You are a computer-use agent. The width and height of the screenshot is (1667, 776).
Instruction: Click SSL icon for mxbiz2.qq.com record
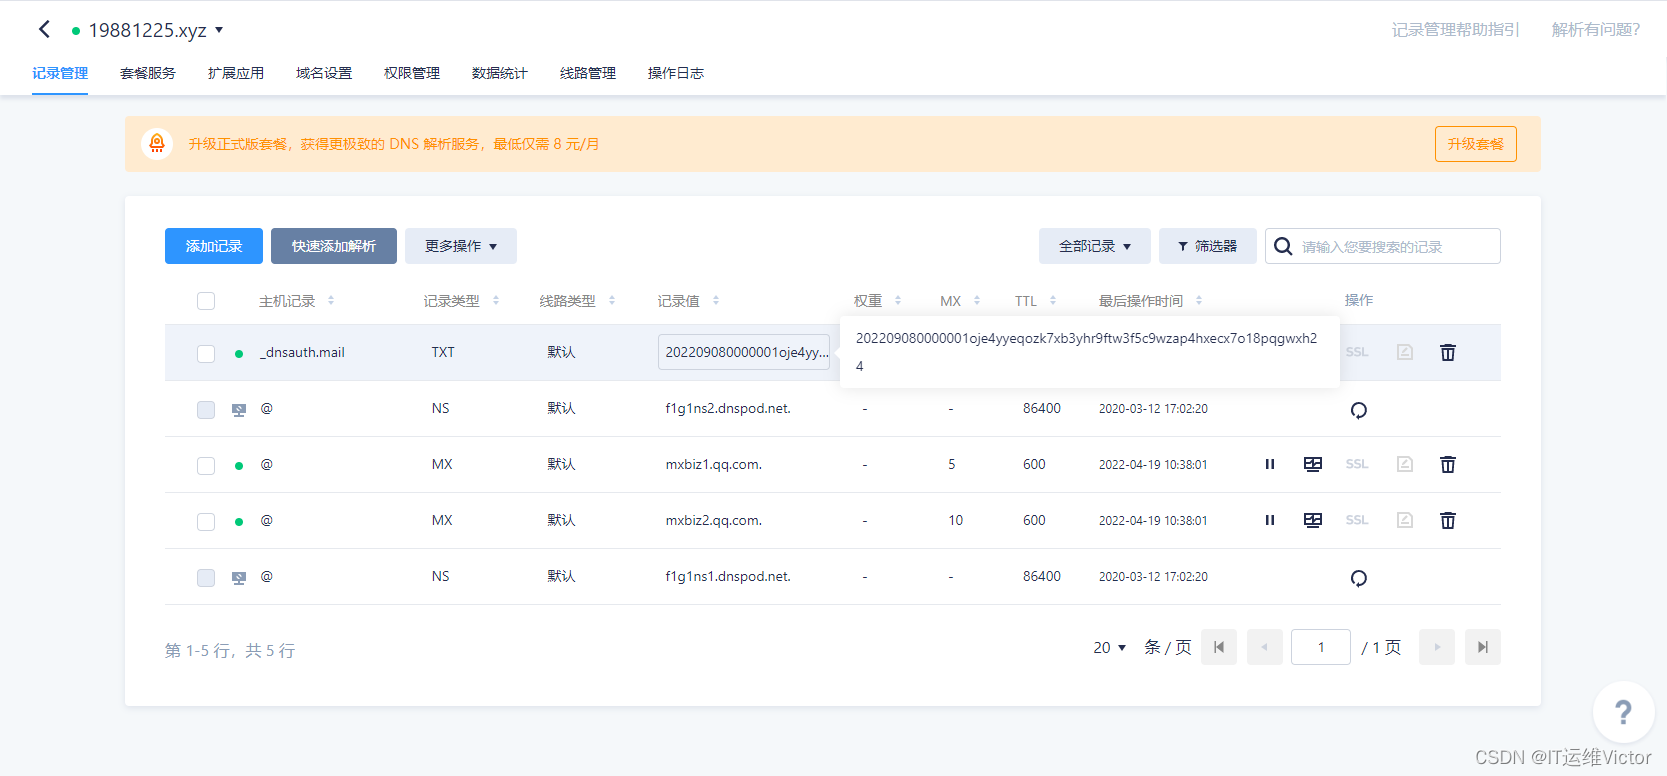[x=1357, y=520]
